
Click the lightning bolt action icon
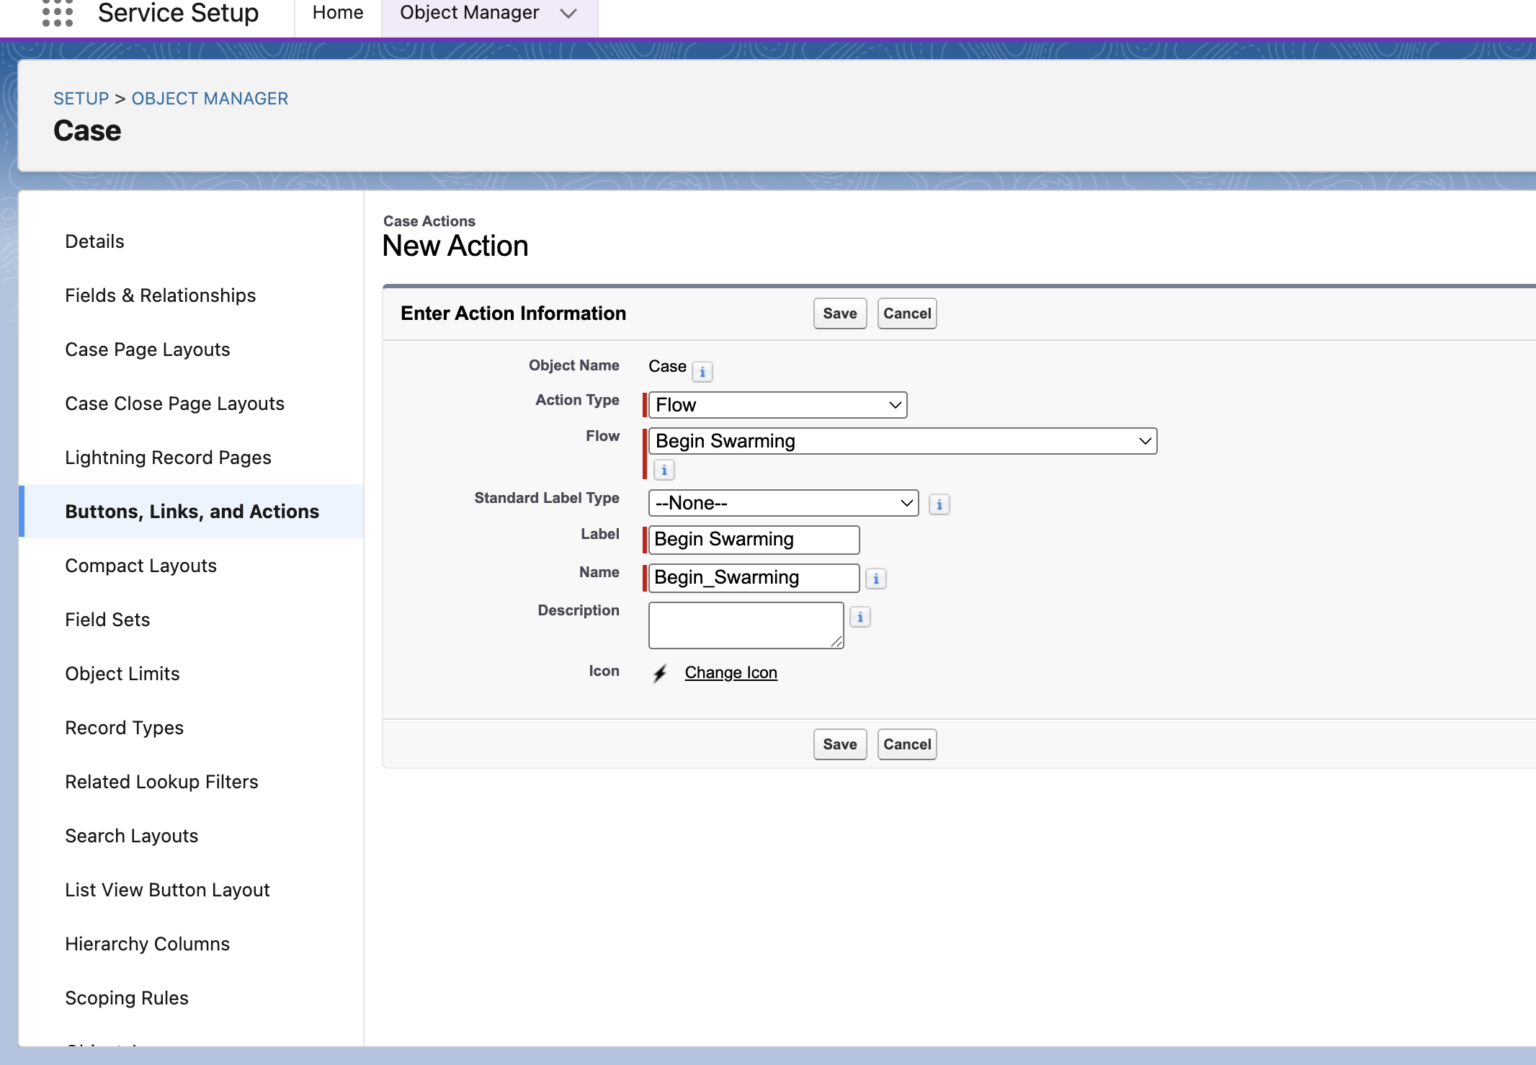click(x=659, y=673)
